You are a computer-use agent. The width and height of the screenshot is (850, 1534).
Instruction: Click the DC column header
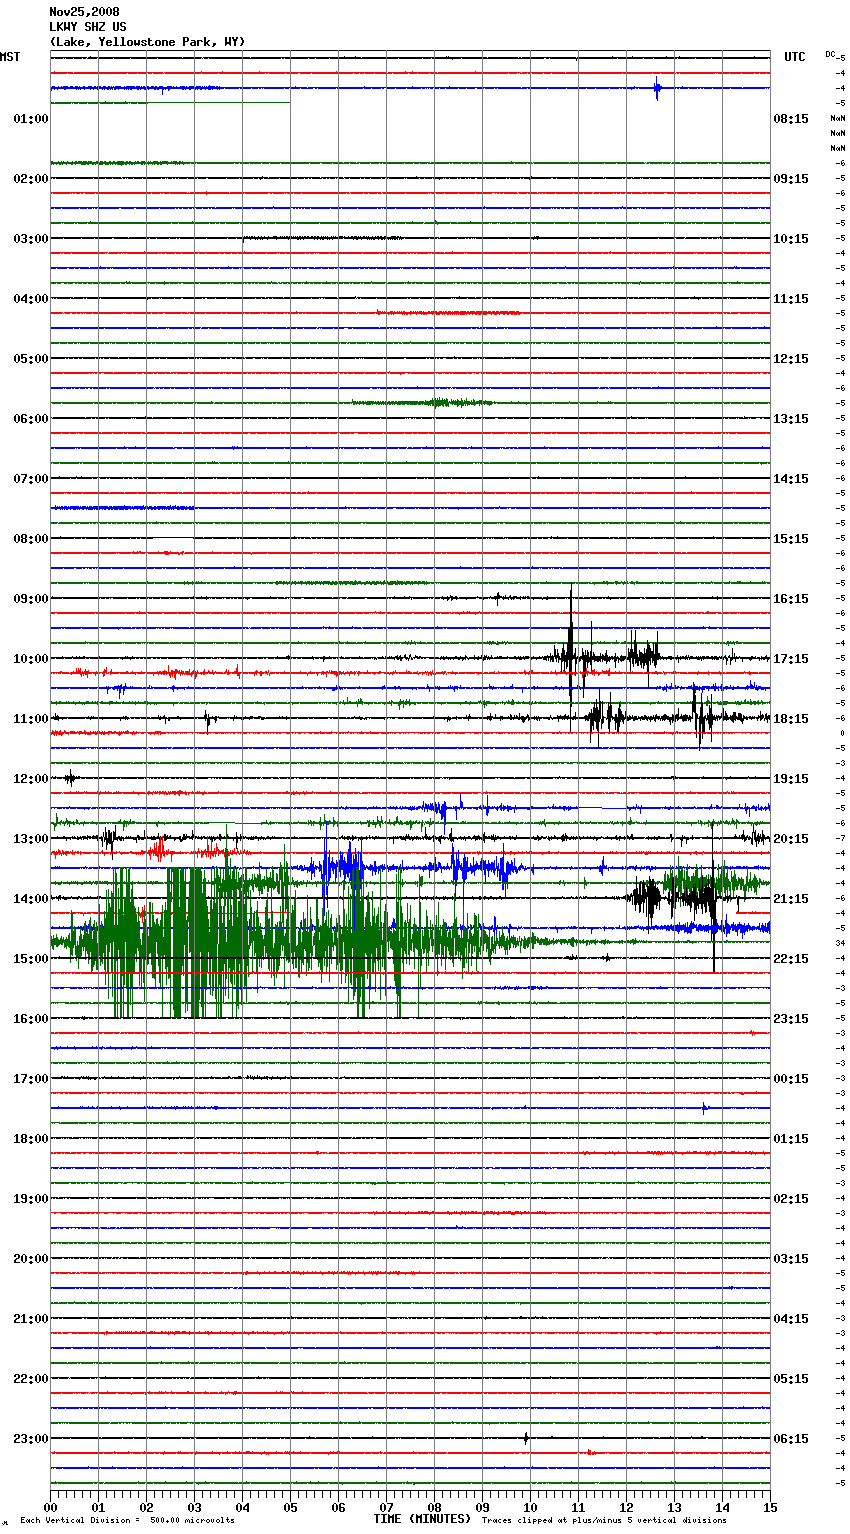tap(830, 54)
